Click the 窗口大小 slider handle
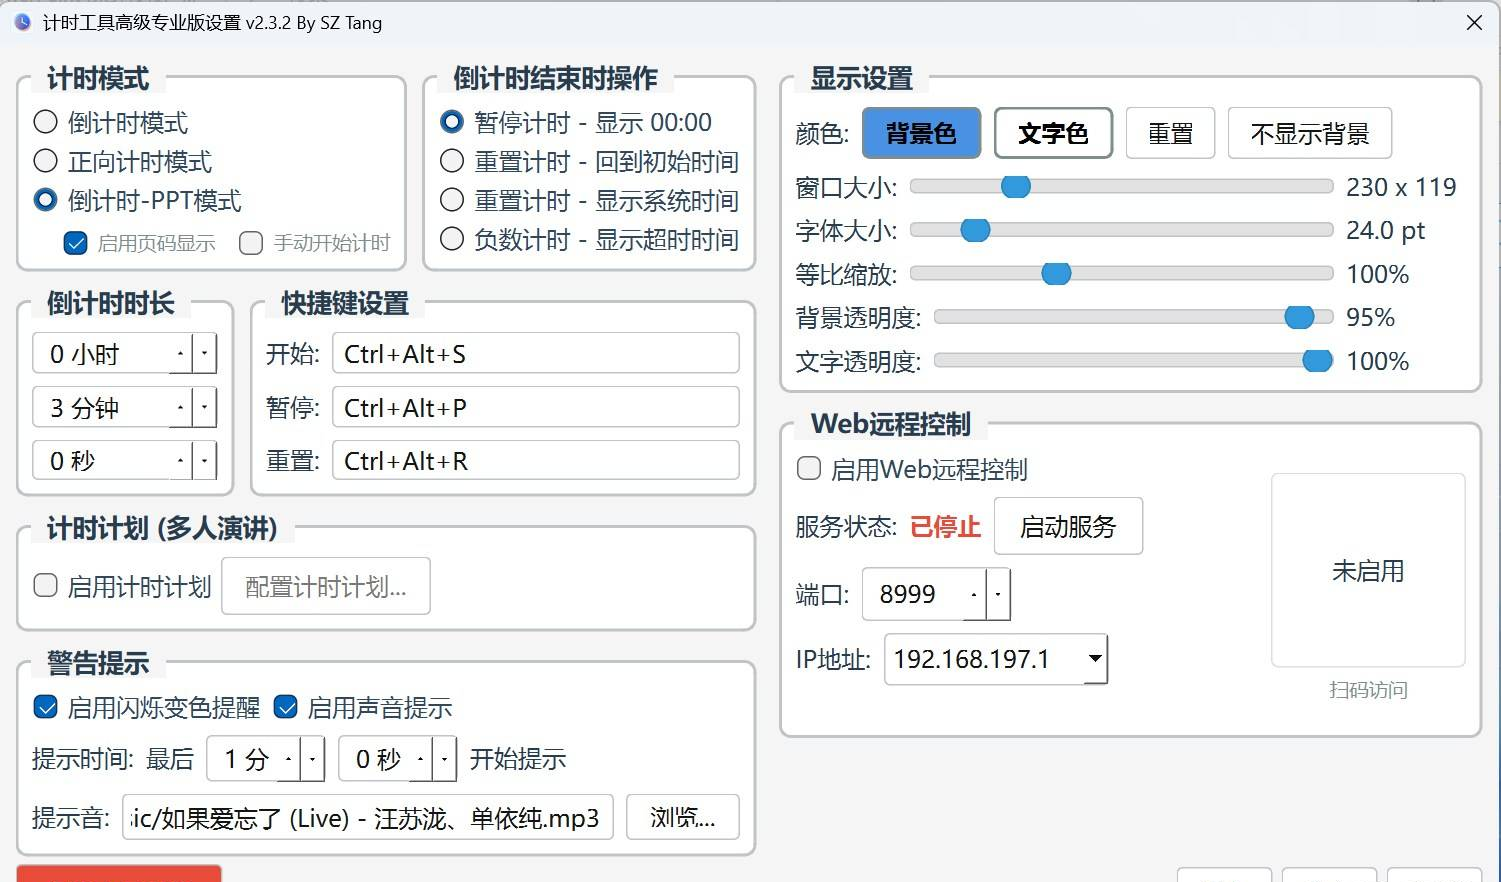The width and height of the screenshot is (1501, 882). tap(1015, 187)
